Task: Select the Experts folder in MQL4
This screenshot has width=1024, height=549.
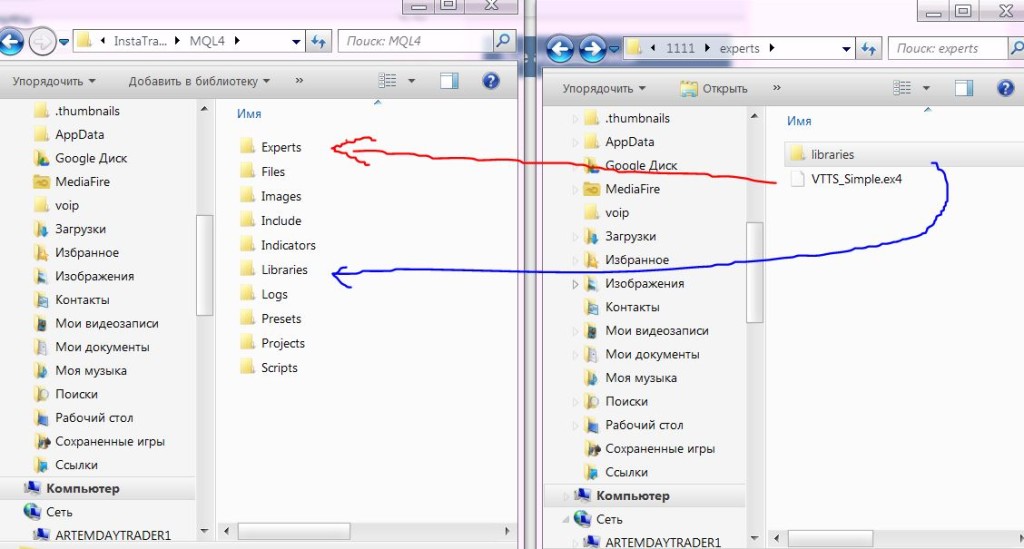Action: coord(270,147)
